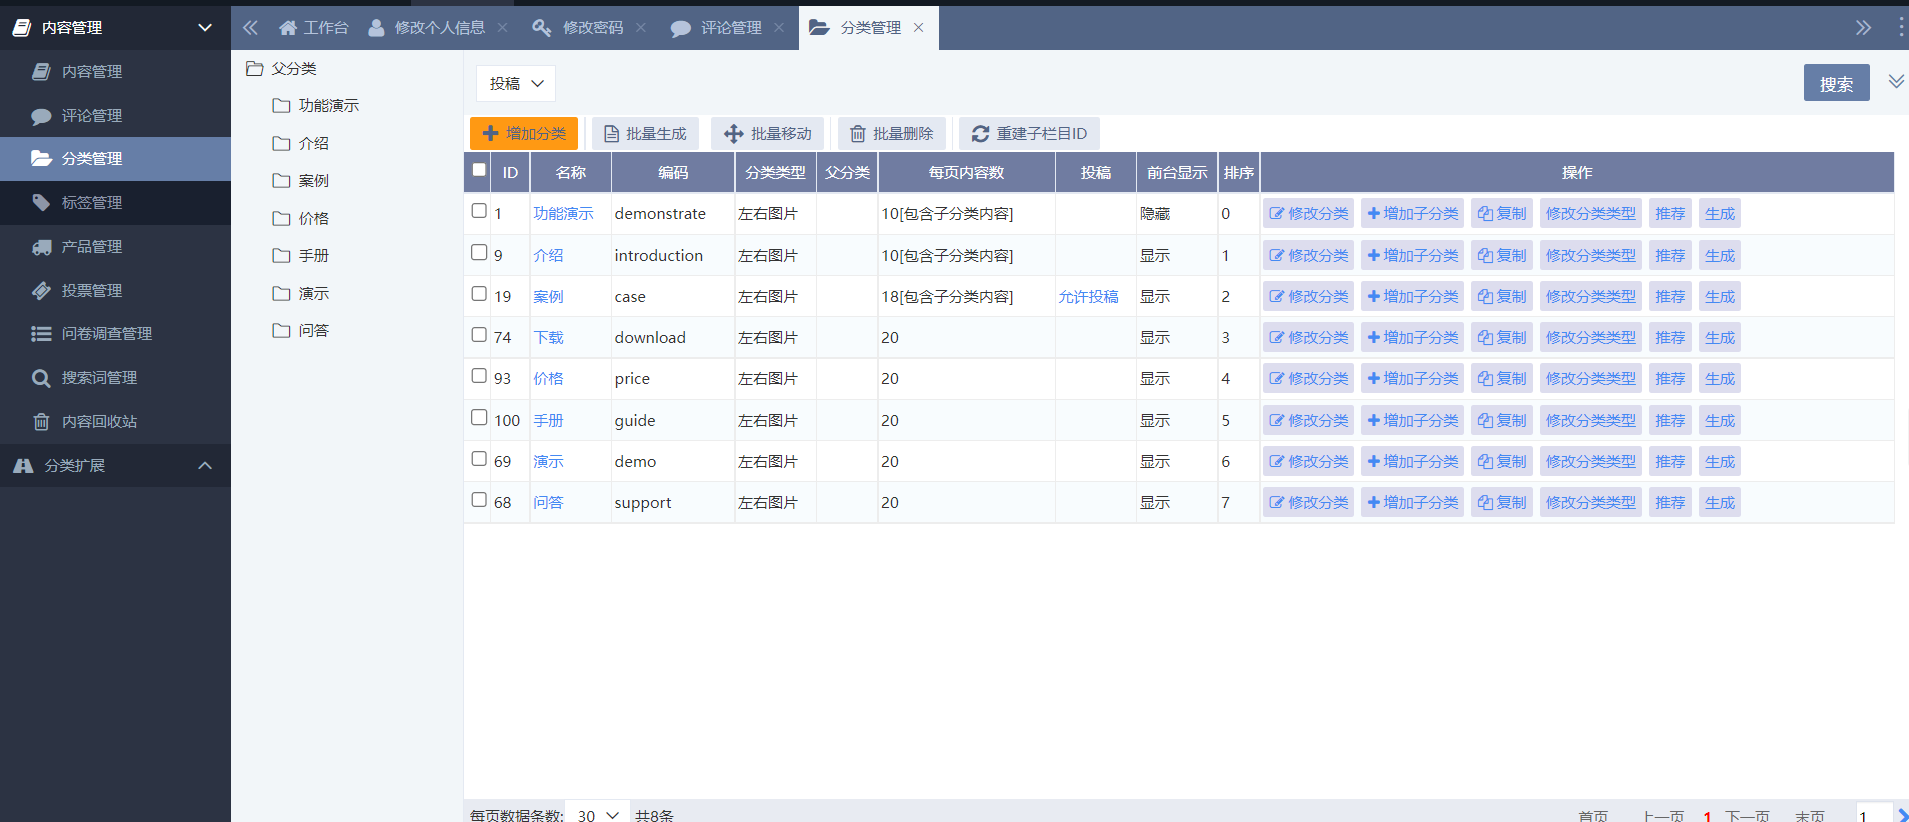Click the 搜索词管理 magnifier icon in sidebar
The height and width of the screenshot is (822, 1909).
pos(41,378)
